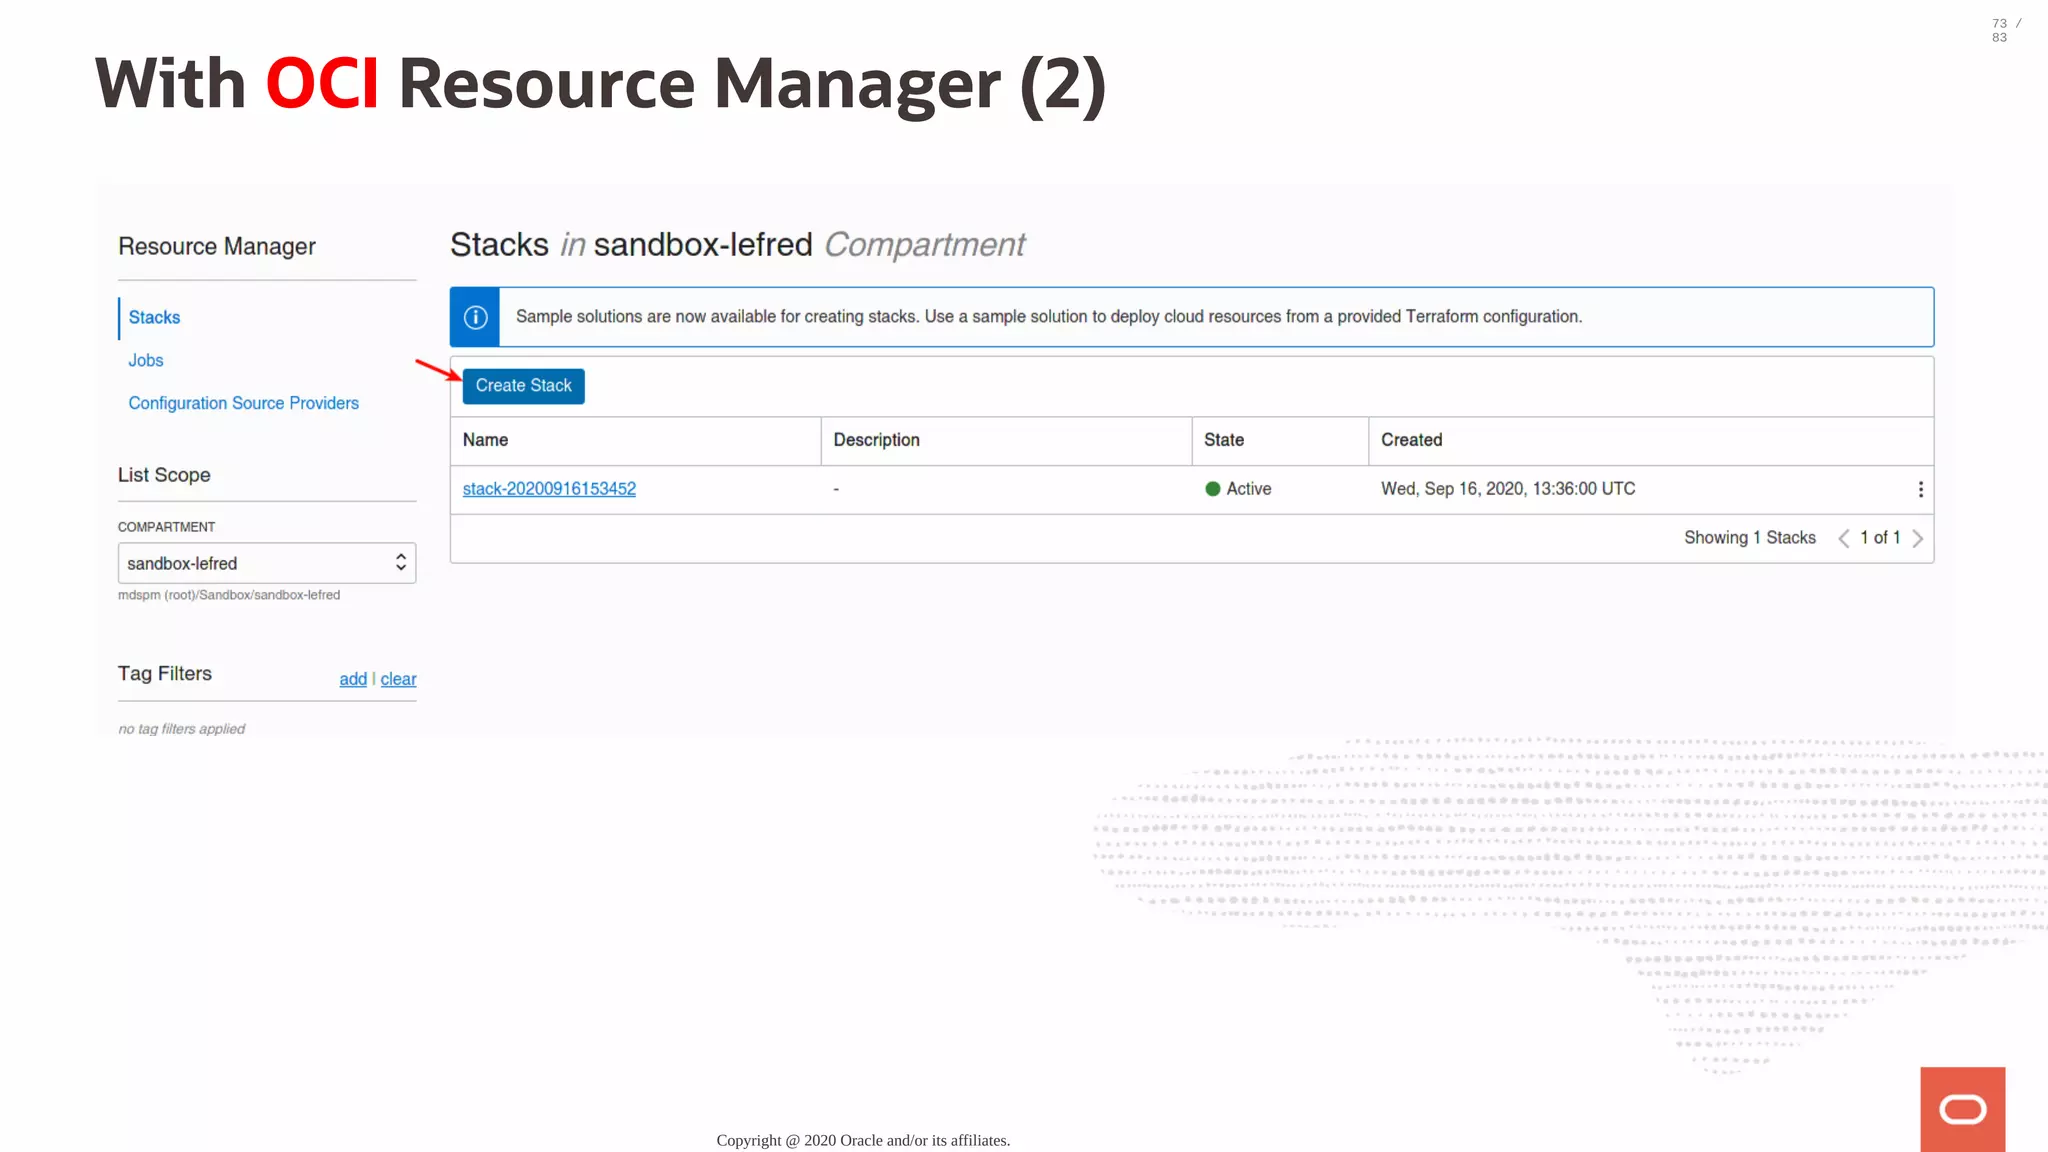
Task: Click the Name column header
Action: pyautogui.click(x=485, y=440)
